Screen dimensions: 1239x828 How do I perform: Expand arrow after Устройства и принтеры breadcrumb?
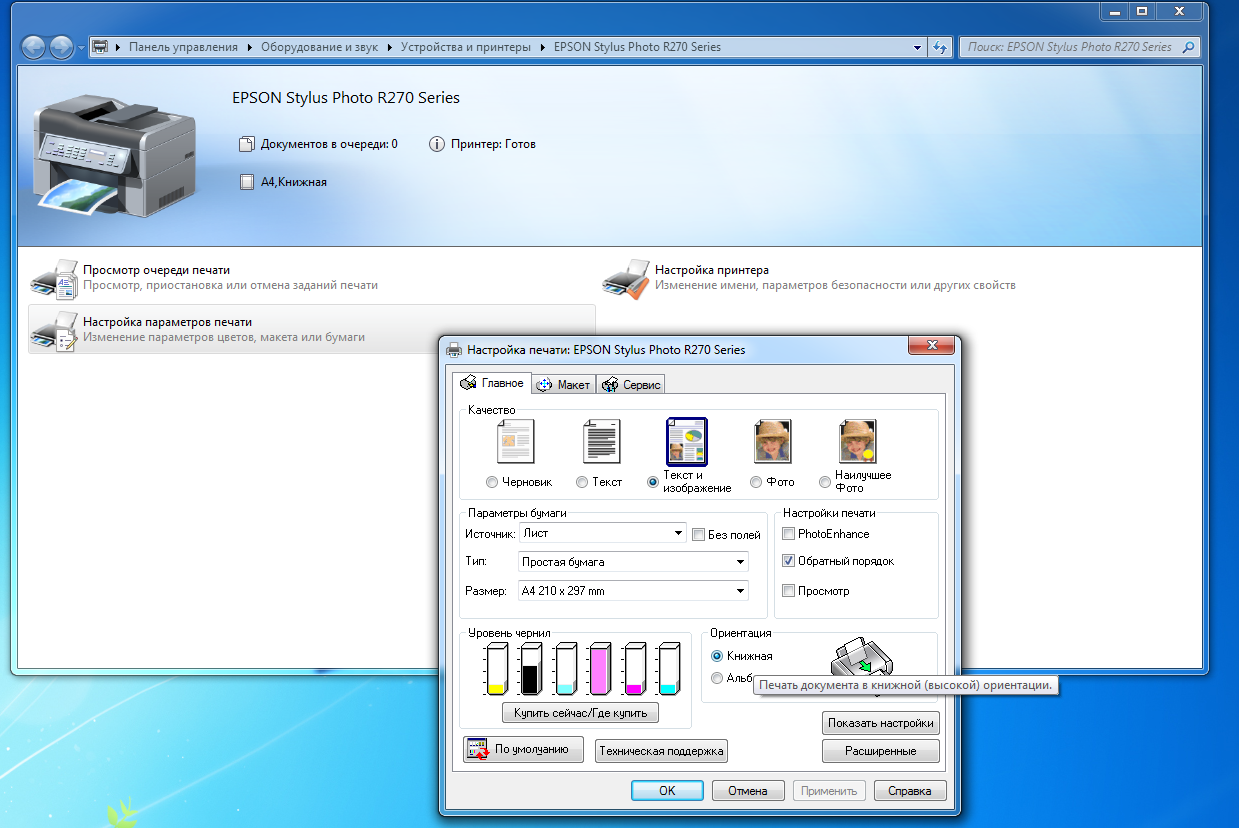coord(542,47)
